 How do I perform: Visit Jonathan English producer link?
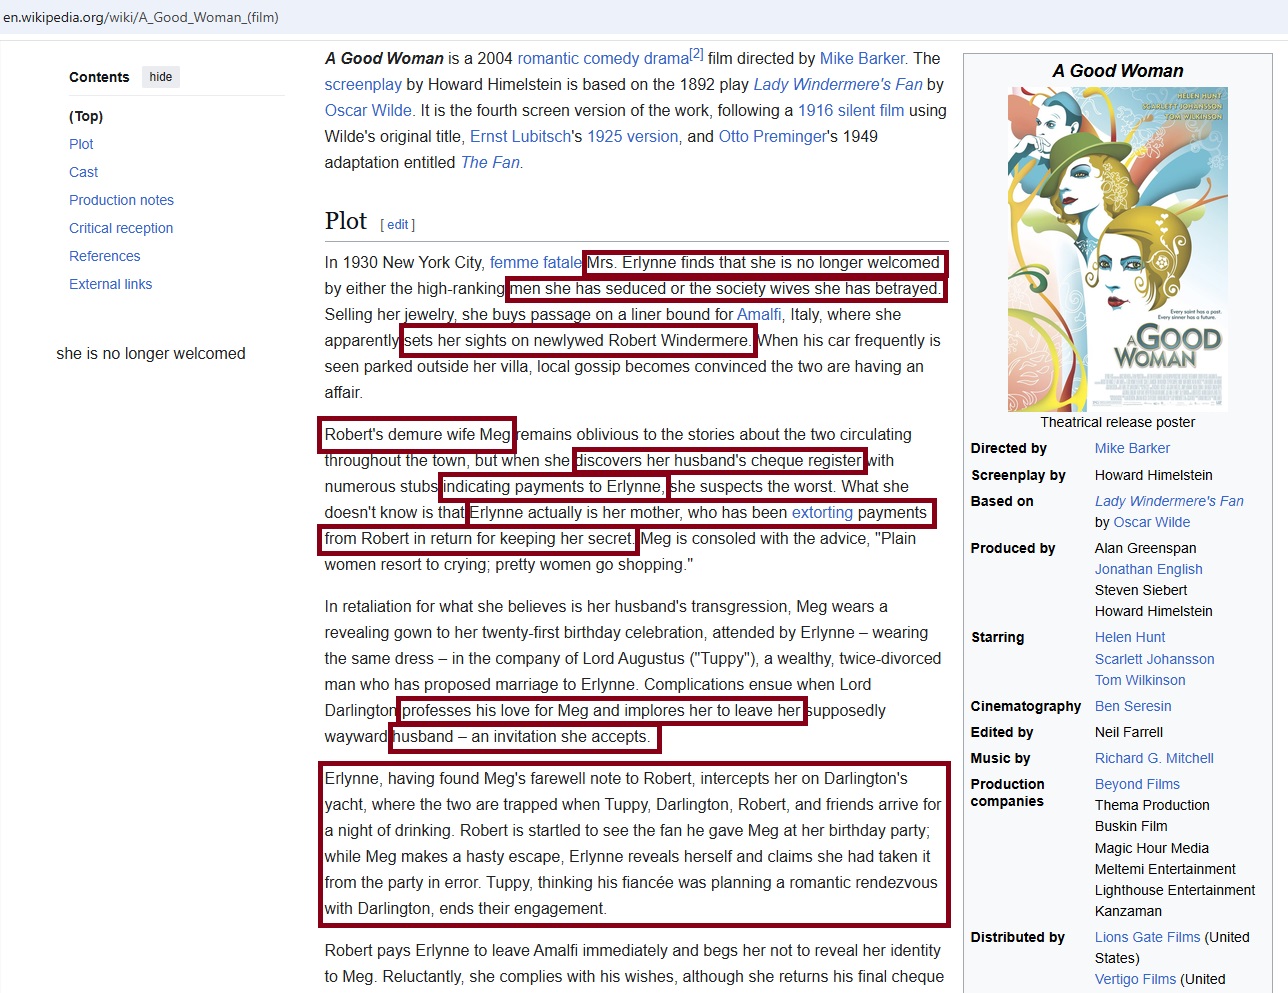[x=1149, y=569]
